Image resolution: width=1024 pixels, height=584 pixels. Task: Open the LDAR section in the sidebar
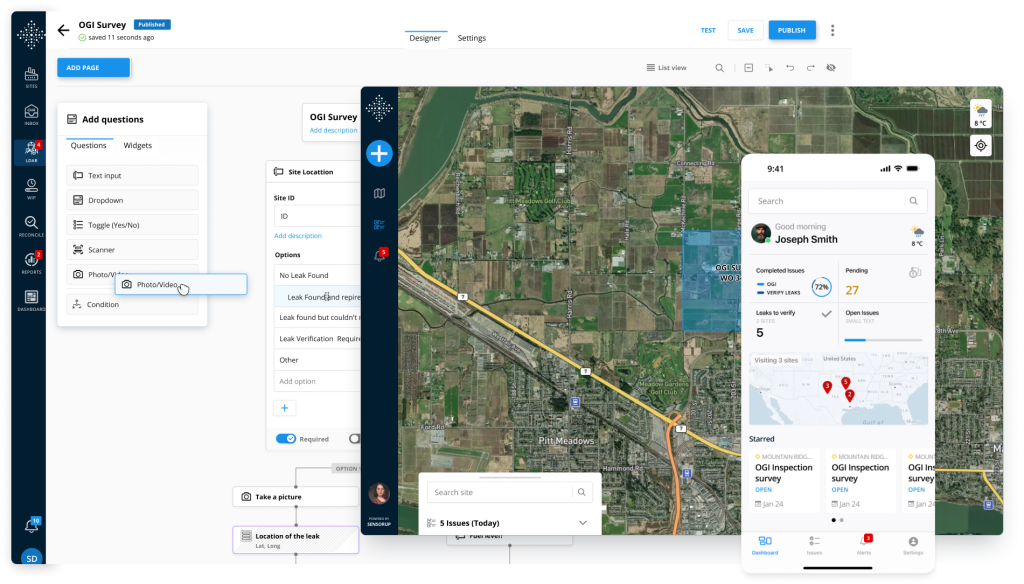31,152
